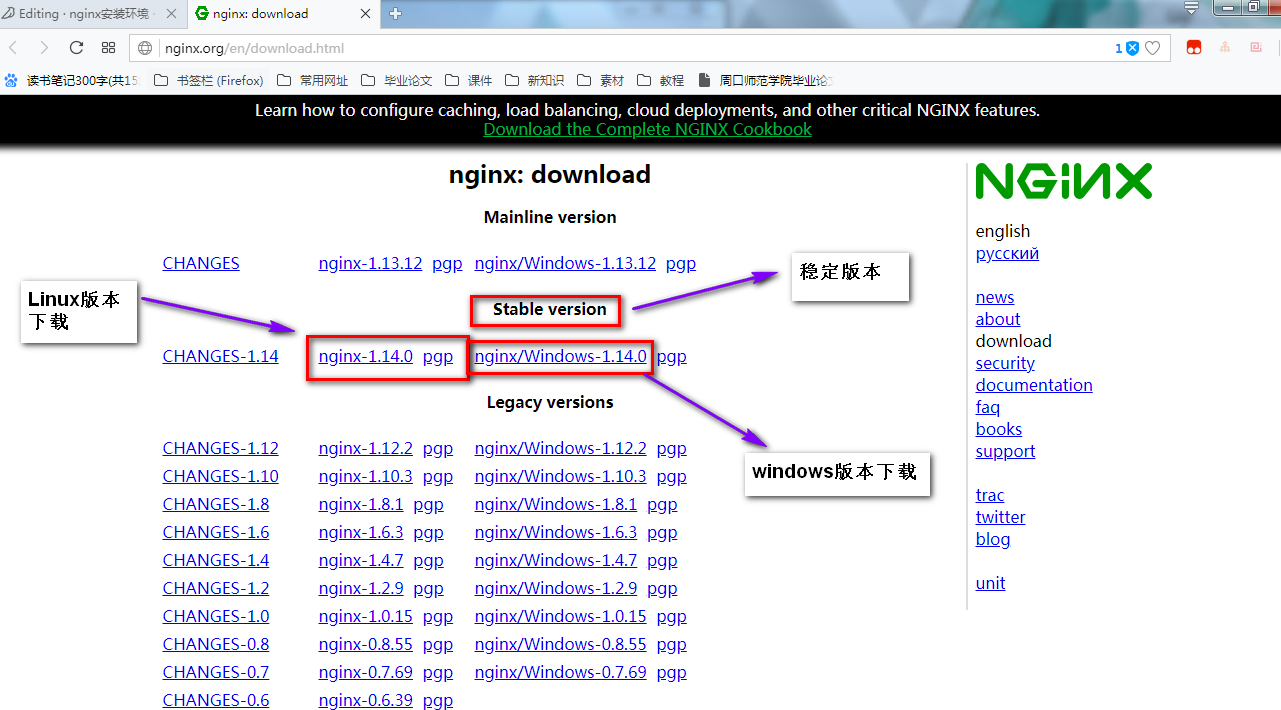Screen dimensions: 1281x710
Task: Bookmark the page with the heart icon
Action: click(1153, 48)
